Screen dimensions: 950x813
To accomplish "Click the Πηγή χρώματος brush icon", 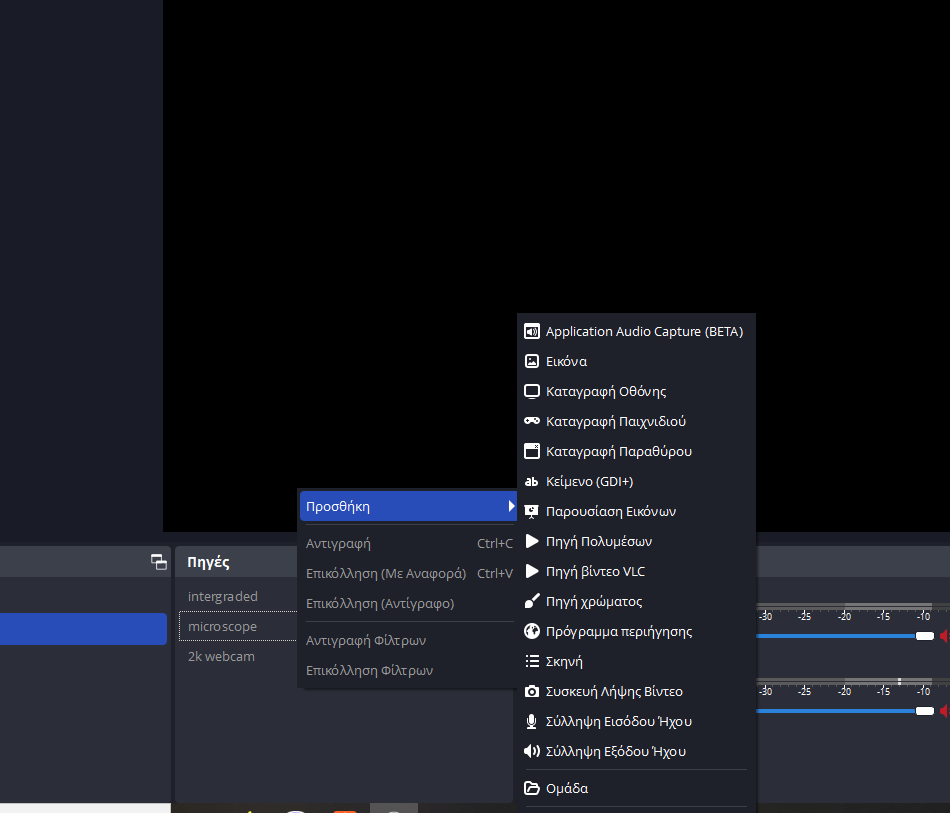I will [531, 602].
